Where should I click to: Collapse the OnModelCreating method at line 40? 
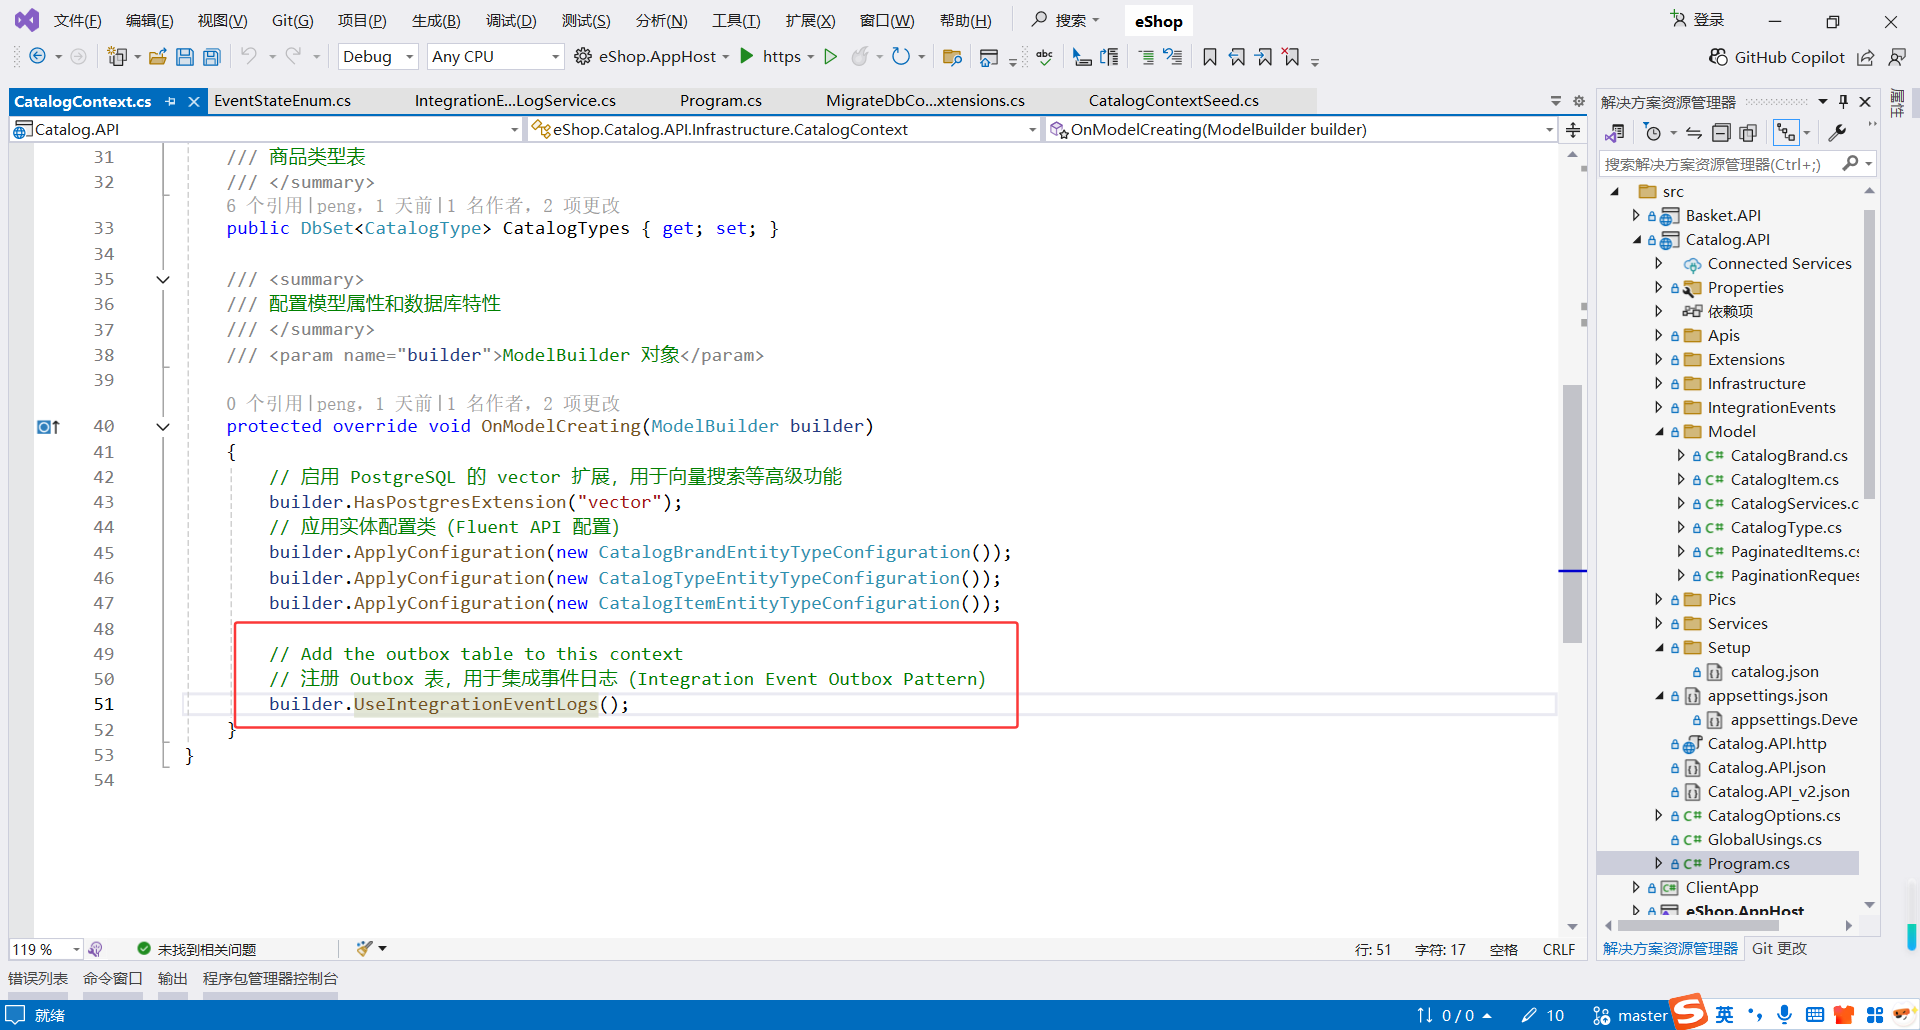coord(163,426)
